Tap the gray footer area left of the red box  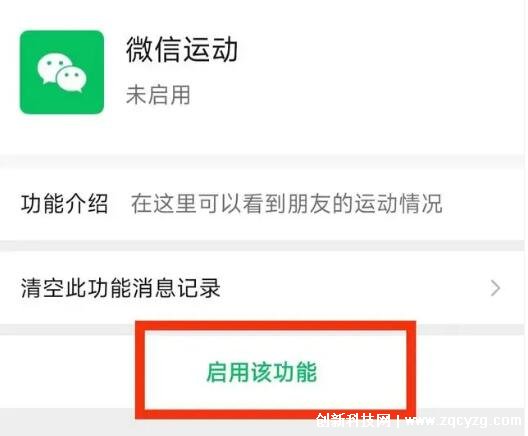coord(67,422)
